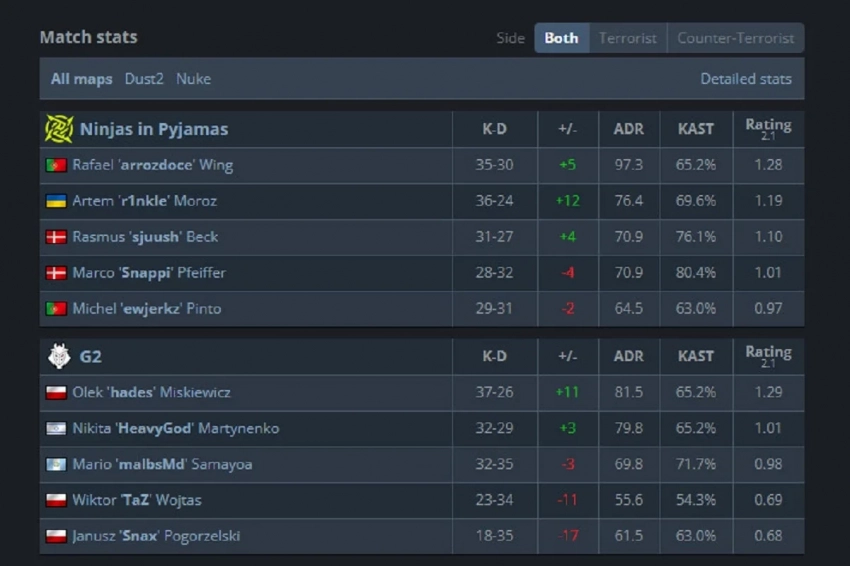Switch side filter to Terrorist

click(x=627, y=38)
